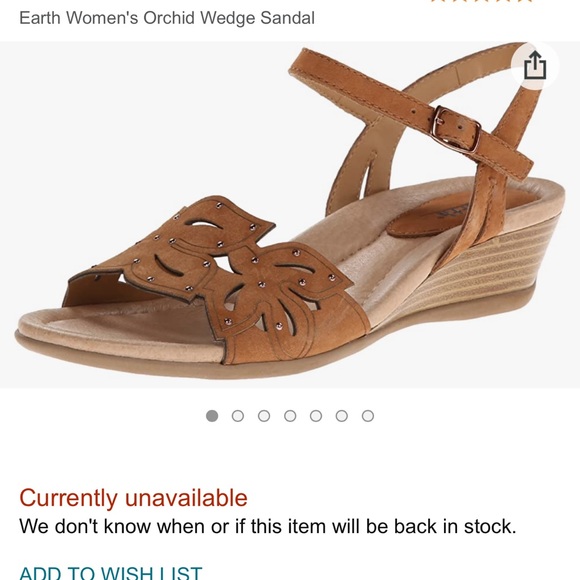The width and height of the screenshot is (580, 580).
Task: Tap the star rating at top right
Action: (x=483, y=1)
